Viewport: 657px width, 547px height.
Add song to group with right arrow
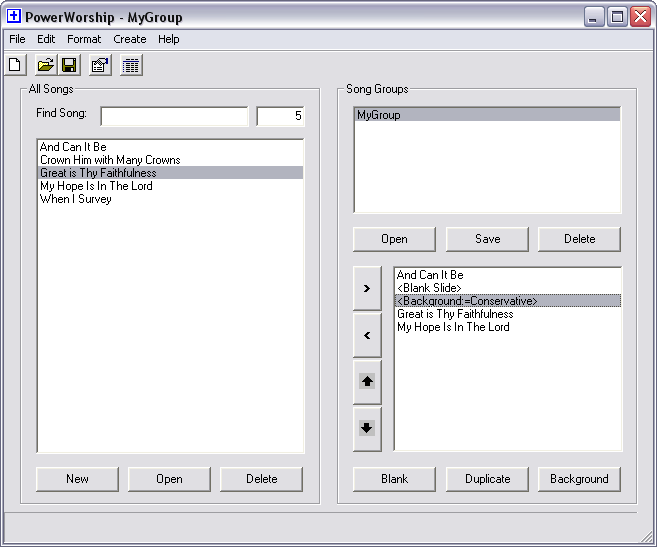(367, 288)
